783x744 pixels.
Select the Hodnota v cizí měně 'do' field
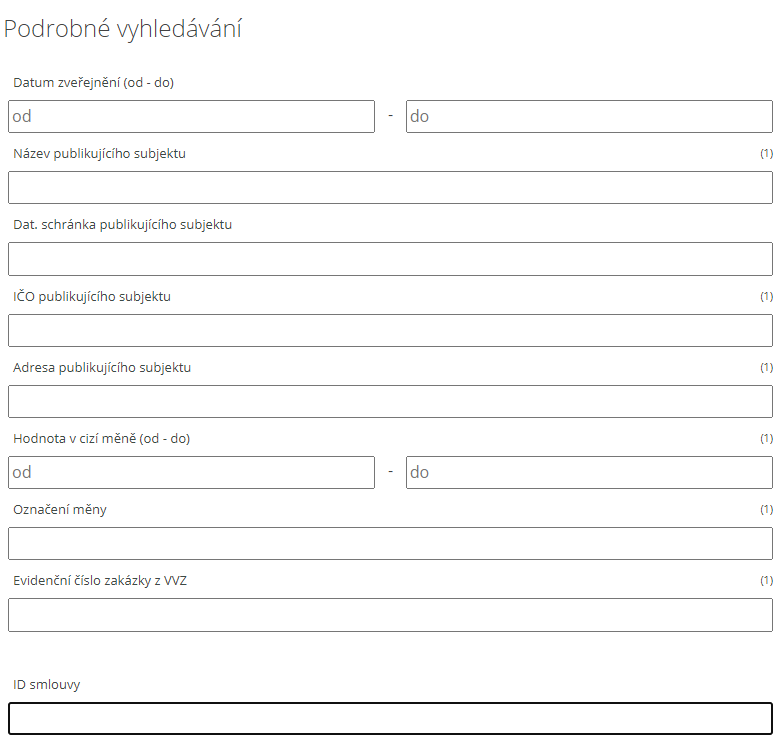point(589,472)
